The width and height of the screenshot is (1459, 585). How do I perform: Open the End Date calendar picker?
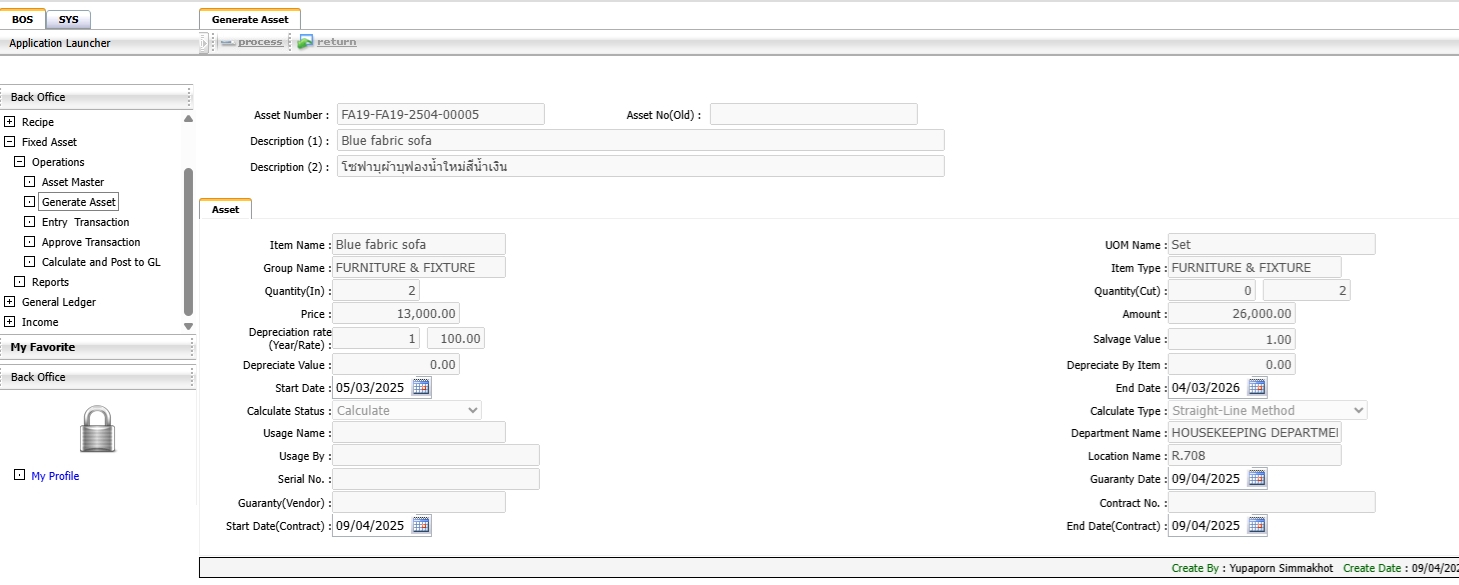pyautogui.click(x=1257, y=387)
